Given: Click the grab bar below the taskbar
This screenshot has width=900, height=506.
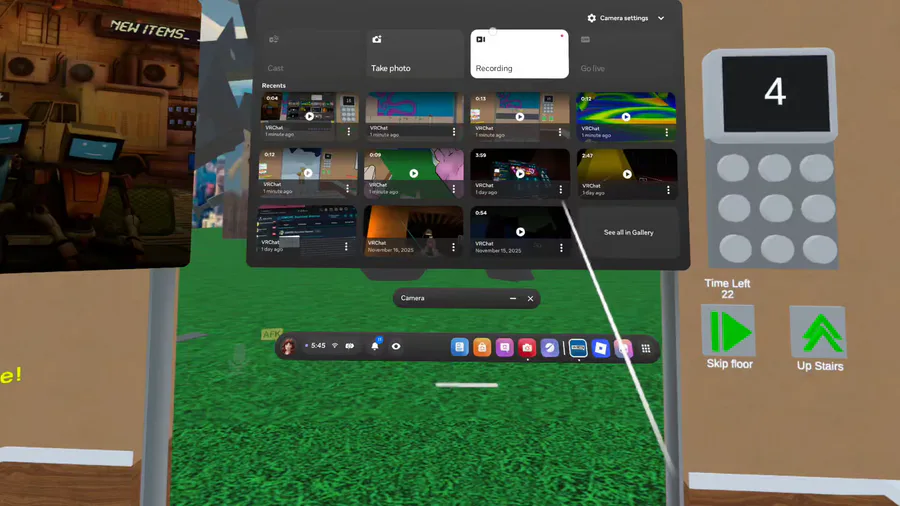Looking at the screenshot, I should (x=466, y=385).
